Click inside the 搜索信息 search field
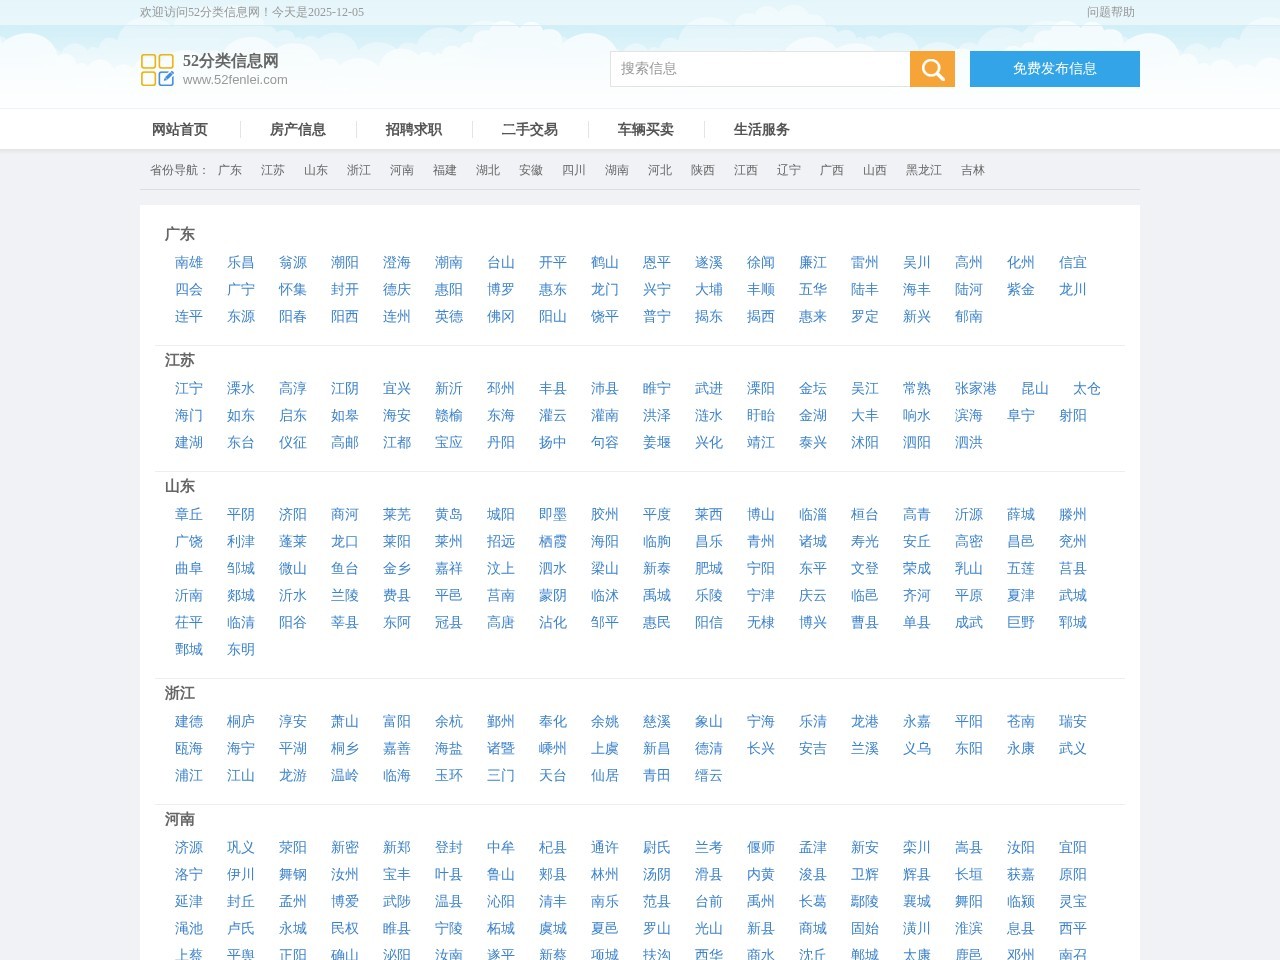Viewport: 1280px width, 960px height. click(x=760, y=69)
